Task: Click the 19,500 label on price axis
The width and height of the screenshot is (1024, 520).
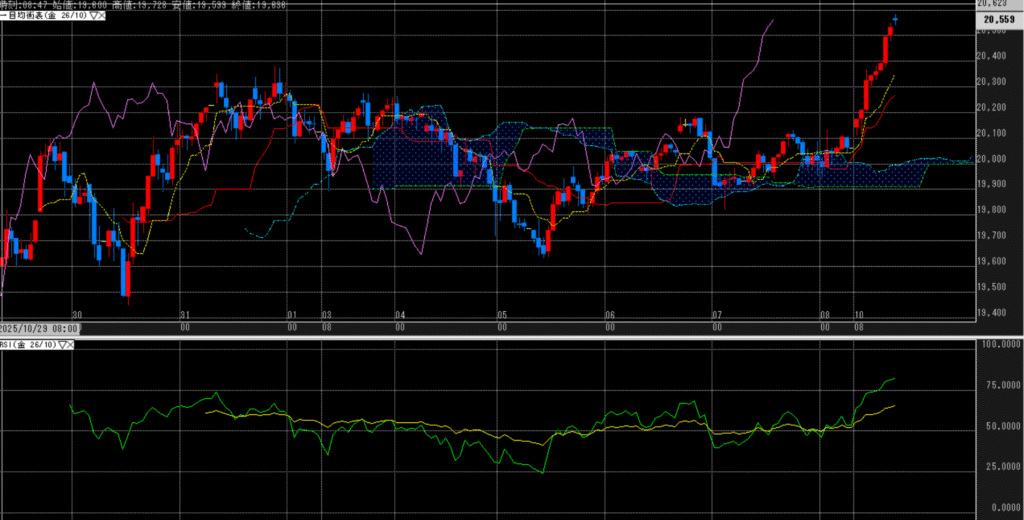Action: (x=997, y=287)
